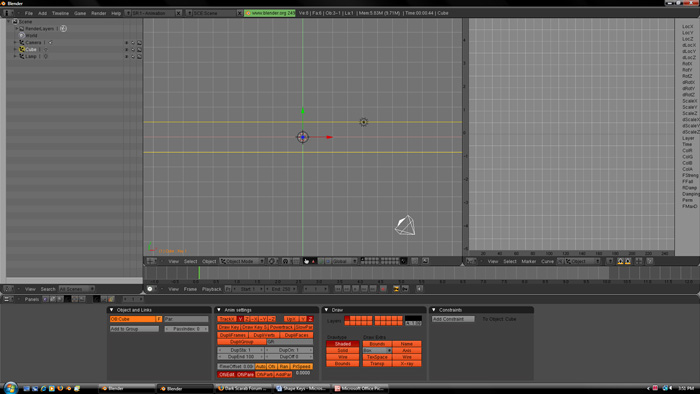Open the IPO editor View menu
The width and height of the screenshot is (700, 394).
coord(493,261)
